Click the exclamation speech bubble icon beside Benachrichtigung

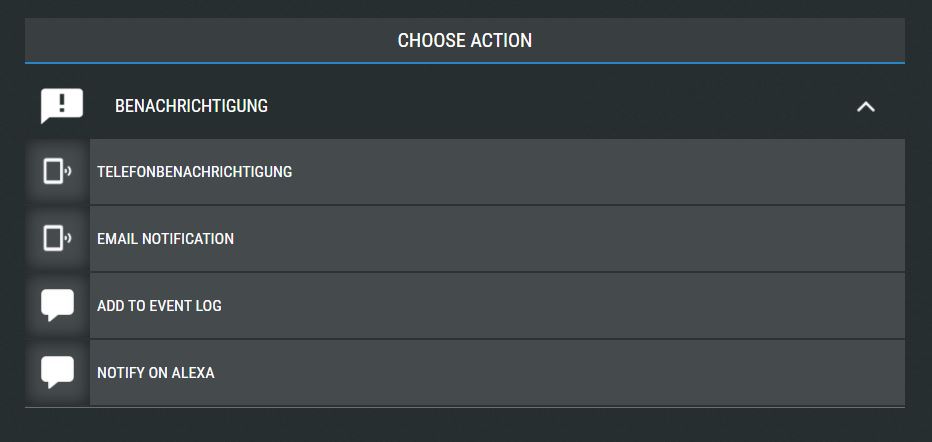62,106
